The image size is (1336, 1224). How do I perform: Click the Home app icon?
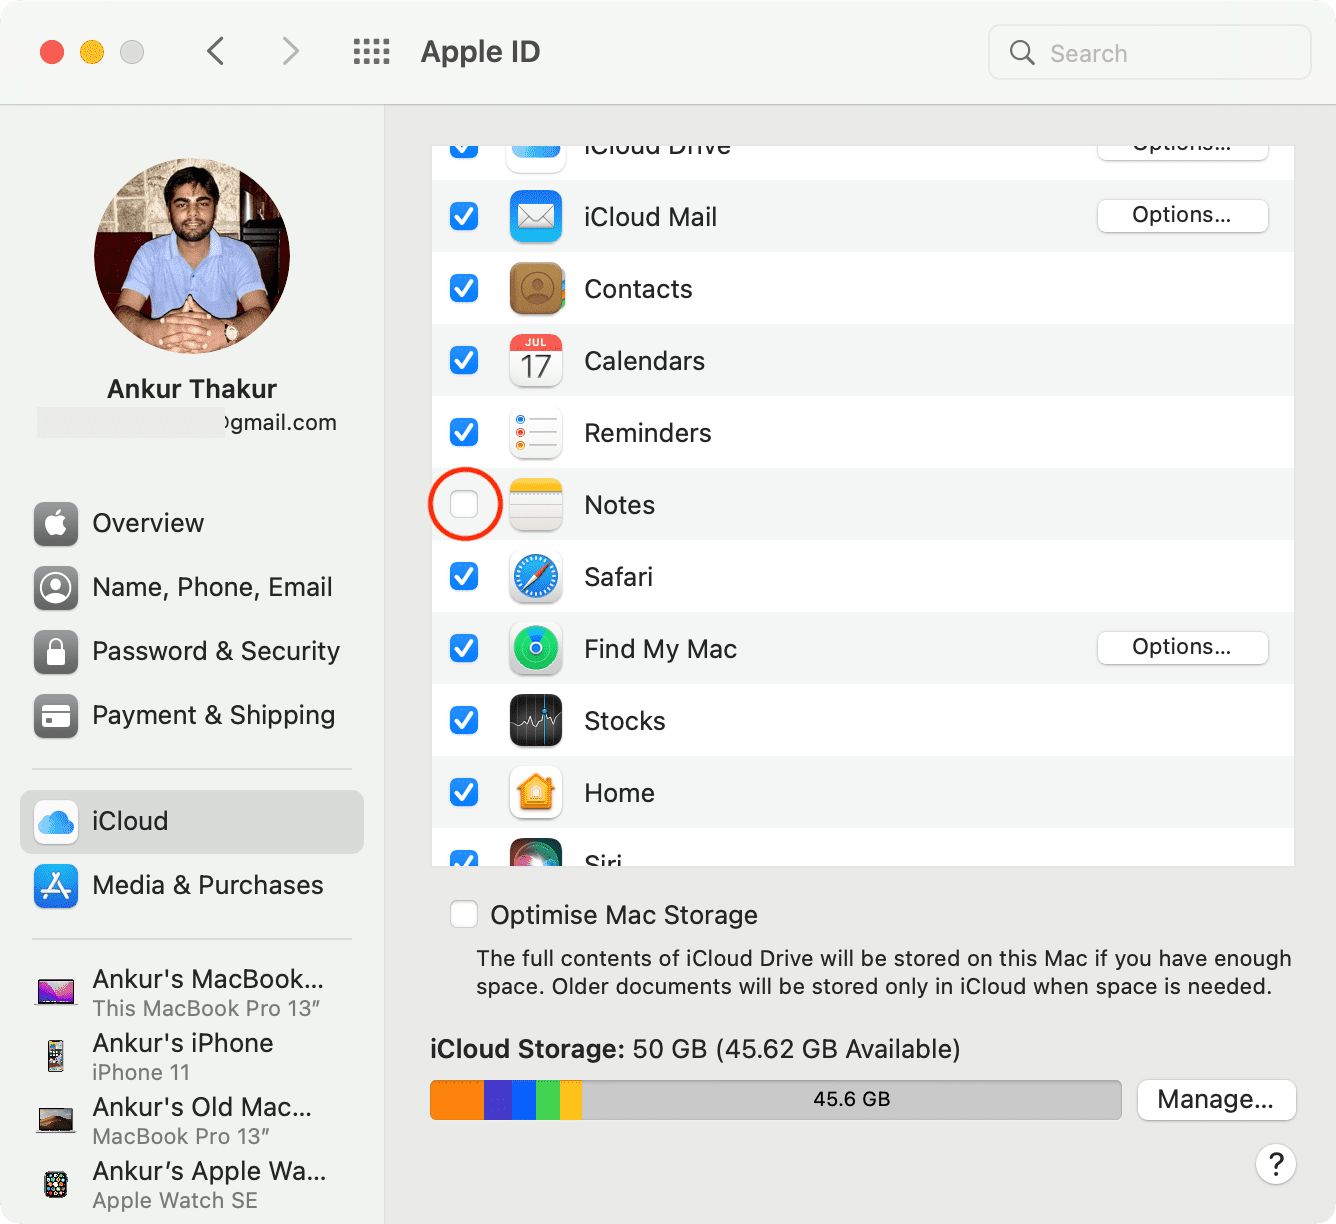pyautogui.click(x=536, y=792)
